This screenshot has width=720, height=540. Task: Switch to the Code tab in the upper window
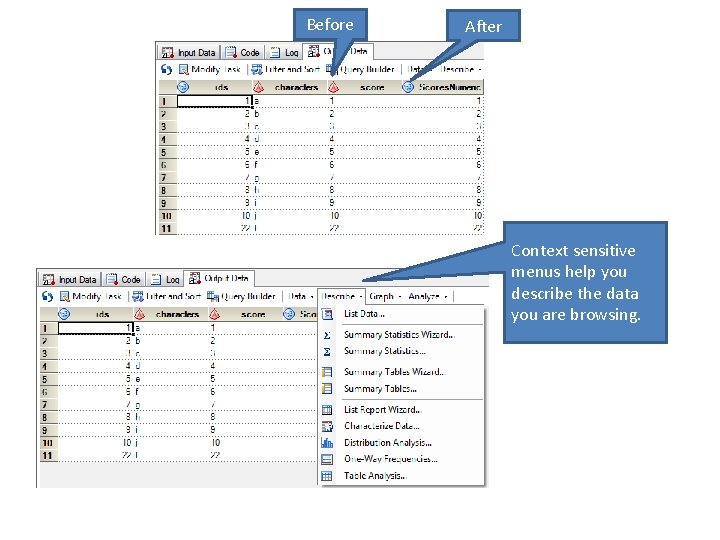[x=243, y=52]
